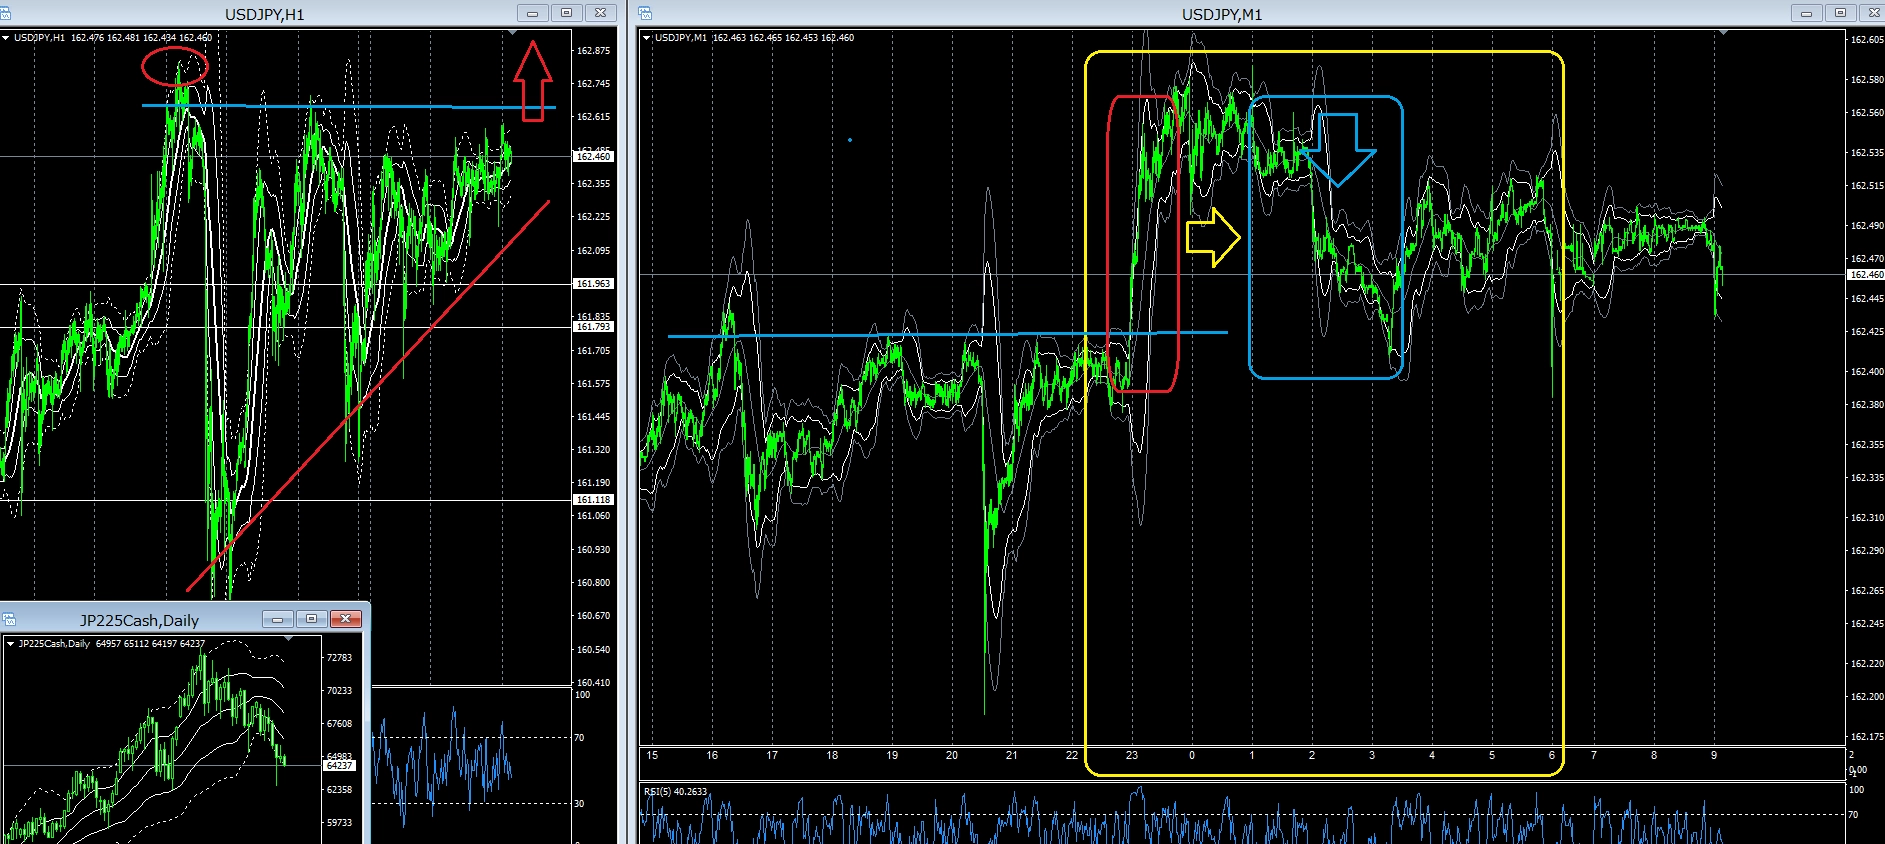Expand the USDJPY,M1 chart label triangle
1885x844 pixels.
pyautogui.click(x=646, y=38)
